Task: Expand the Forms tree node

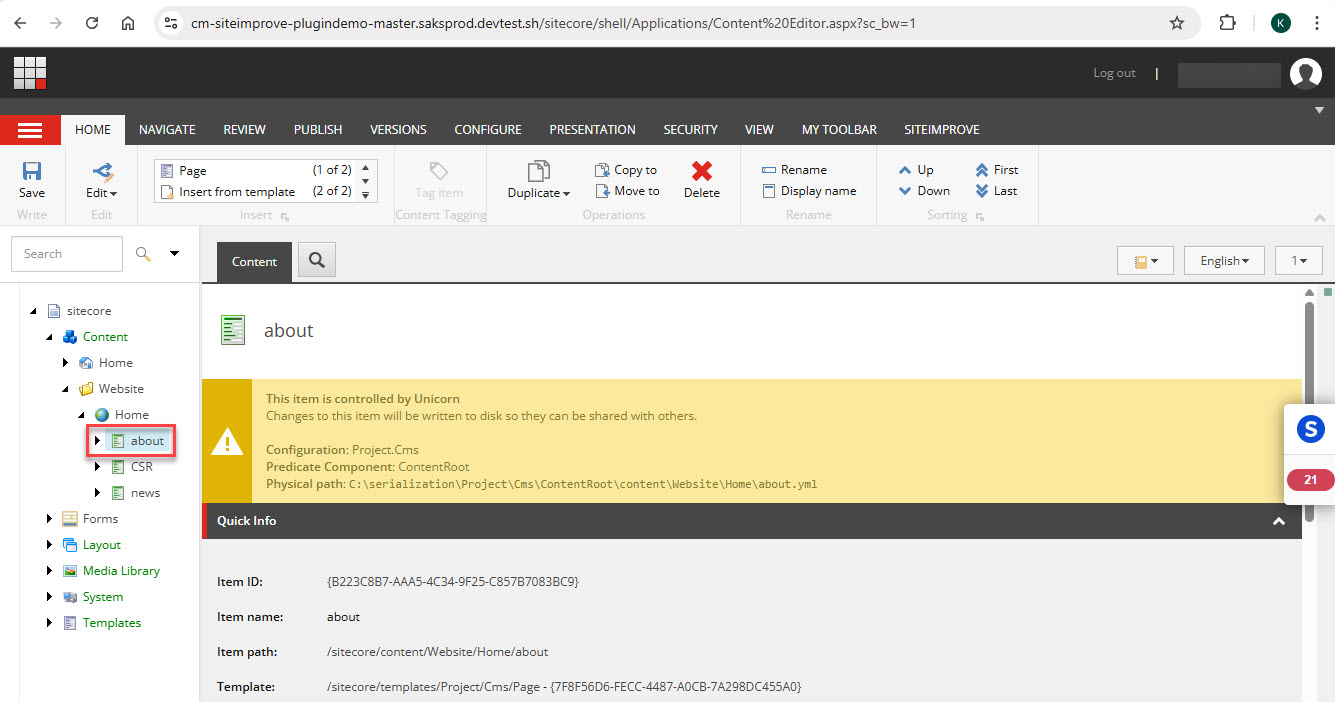Action: click(49, 518)
